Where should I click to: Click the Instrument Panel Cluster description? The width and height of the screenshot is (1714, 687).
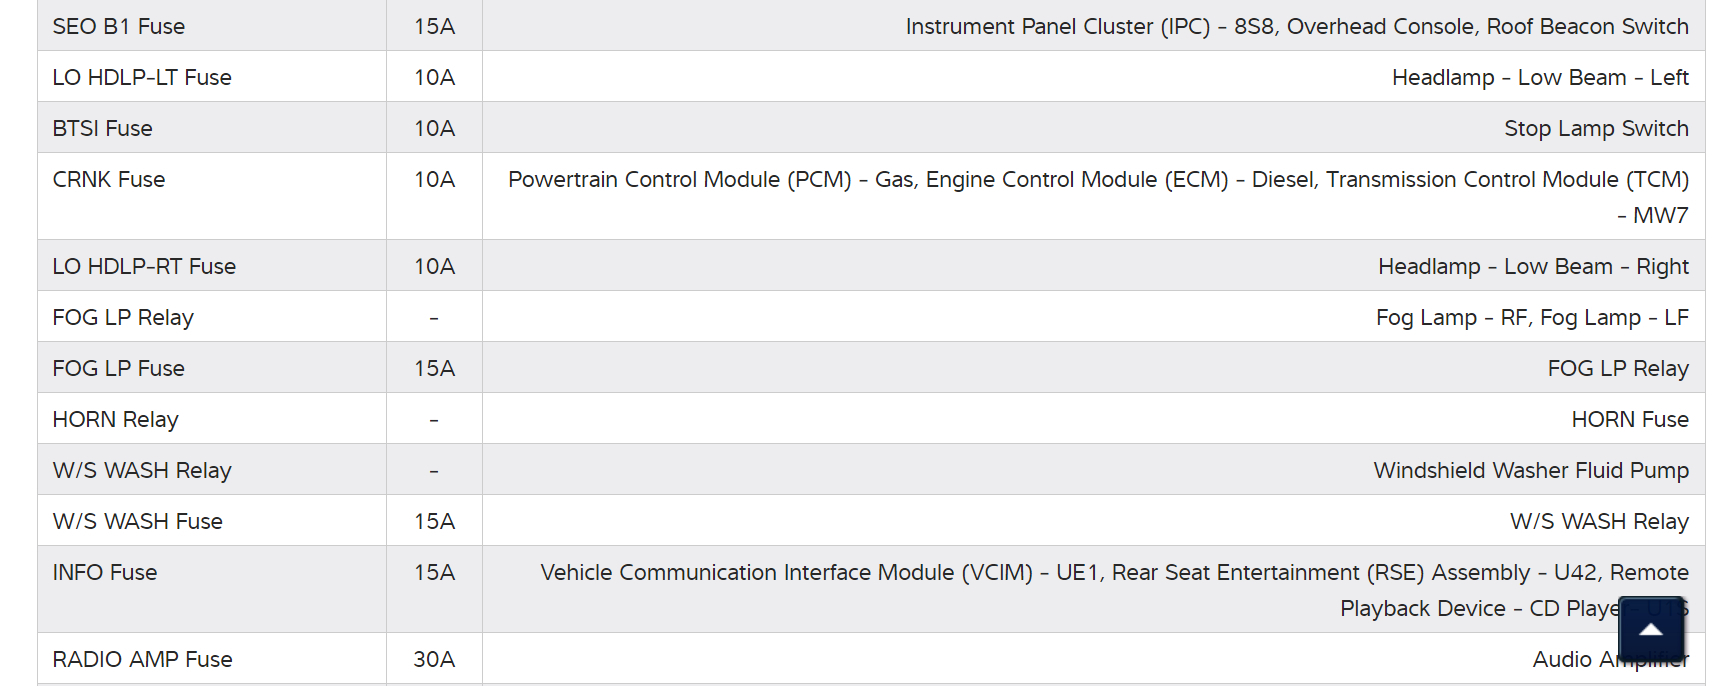click(x=1297, y=27)
